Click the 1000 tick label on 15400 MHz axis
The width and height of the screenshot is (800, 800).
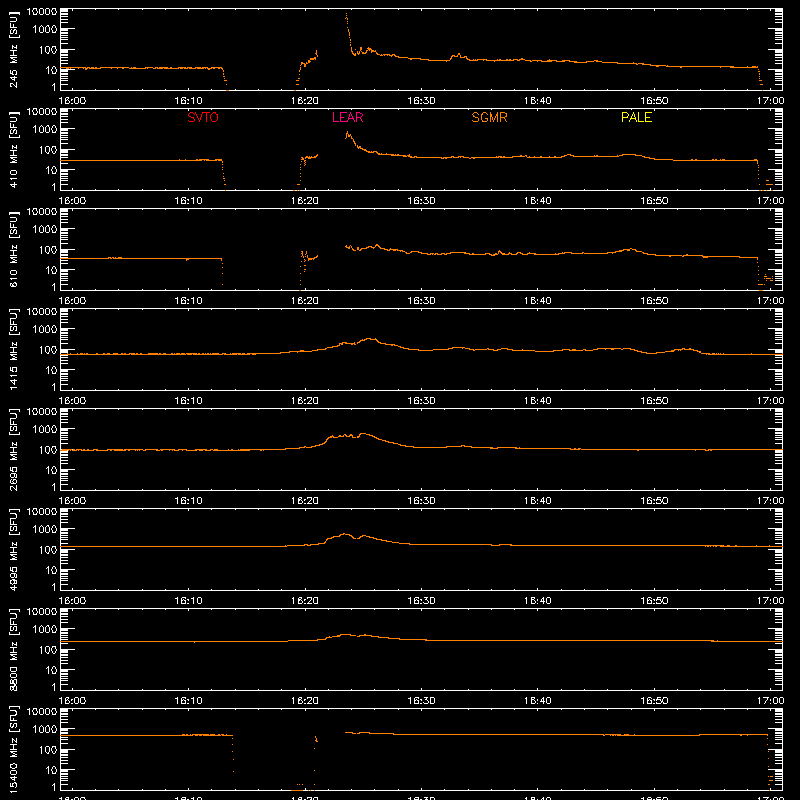(45, 730)
